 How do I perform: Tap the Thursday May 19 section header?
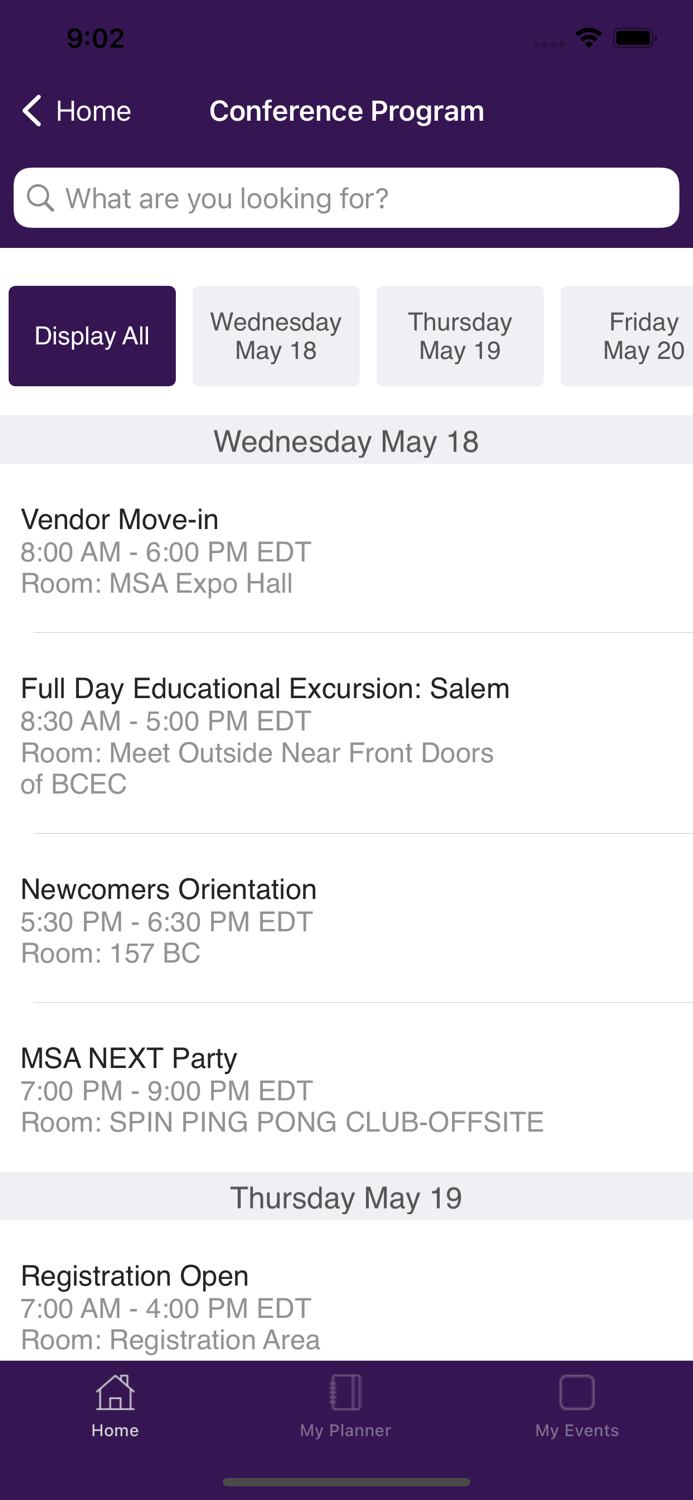346,1197
